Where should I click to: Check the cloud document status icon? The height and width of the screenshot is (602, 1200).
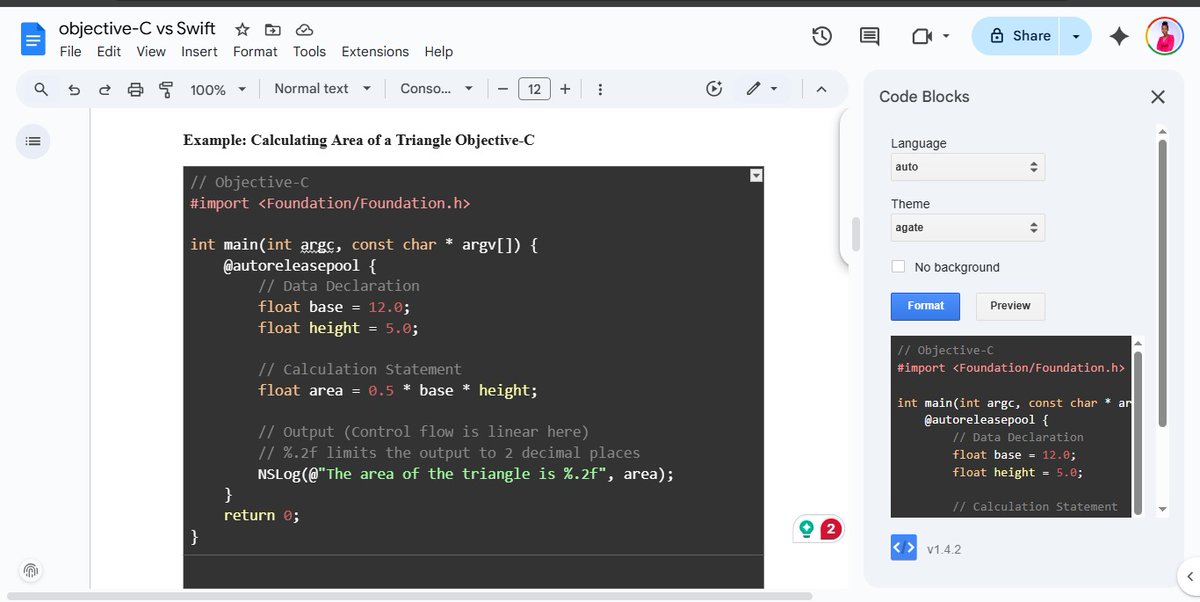[305, 30]
